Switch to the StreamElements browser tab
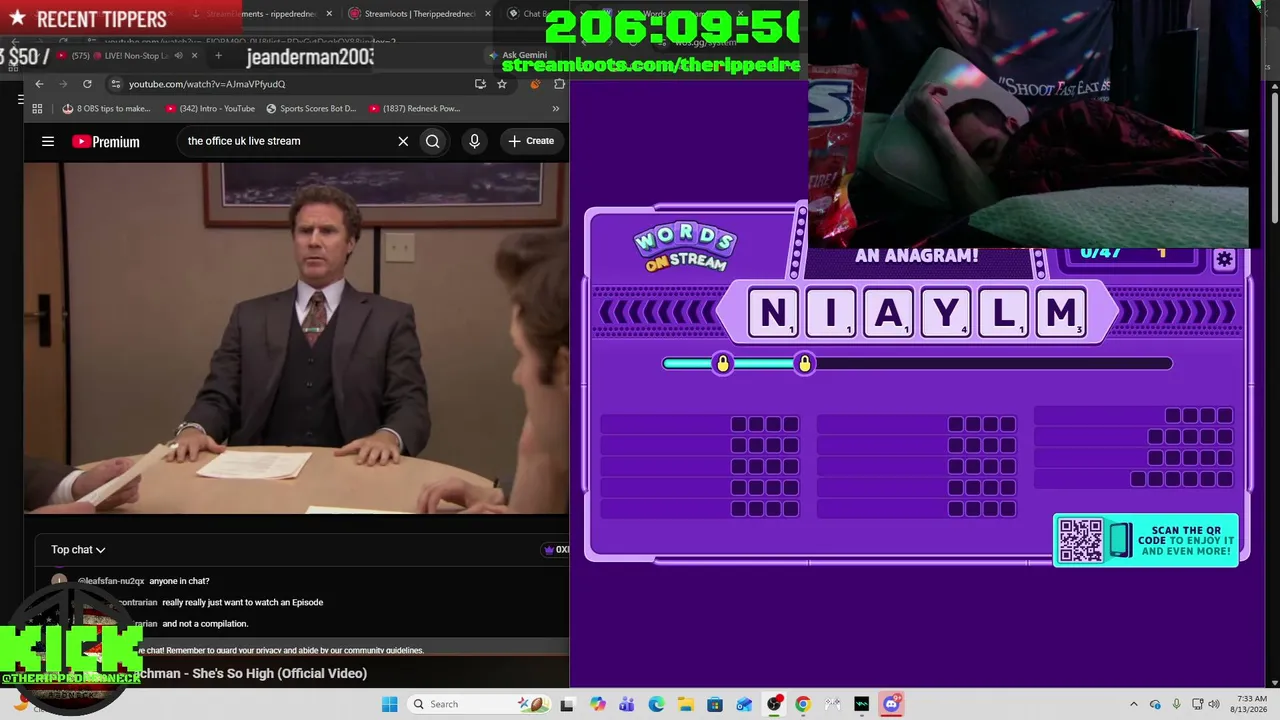 258,14
